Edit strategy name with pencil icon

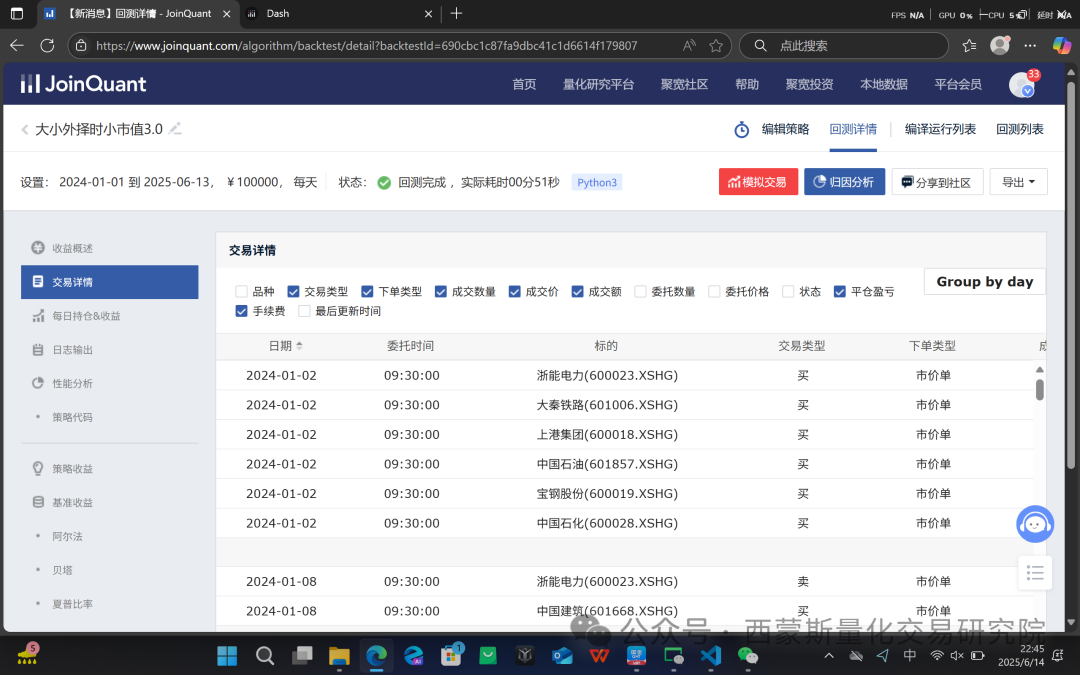click(x=176, y=129)
